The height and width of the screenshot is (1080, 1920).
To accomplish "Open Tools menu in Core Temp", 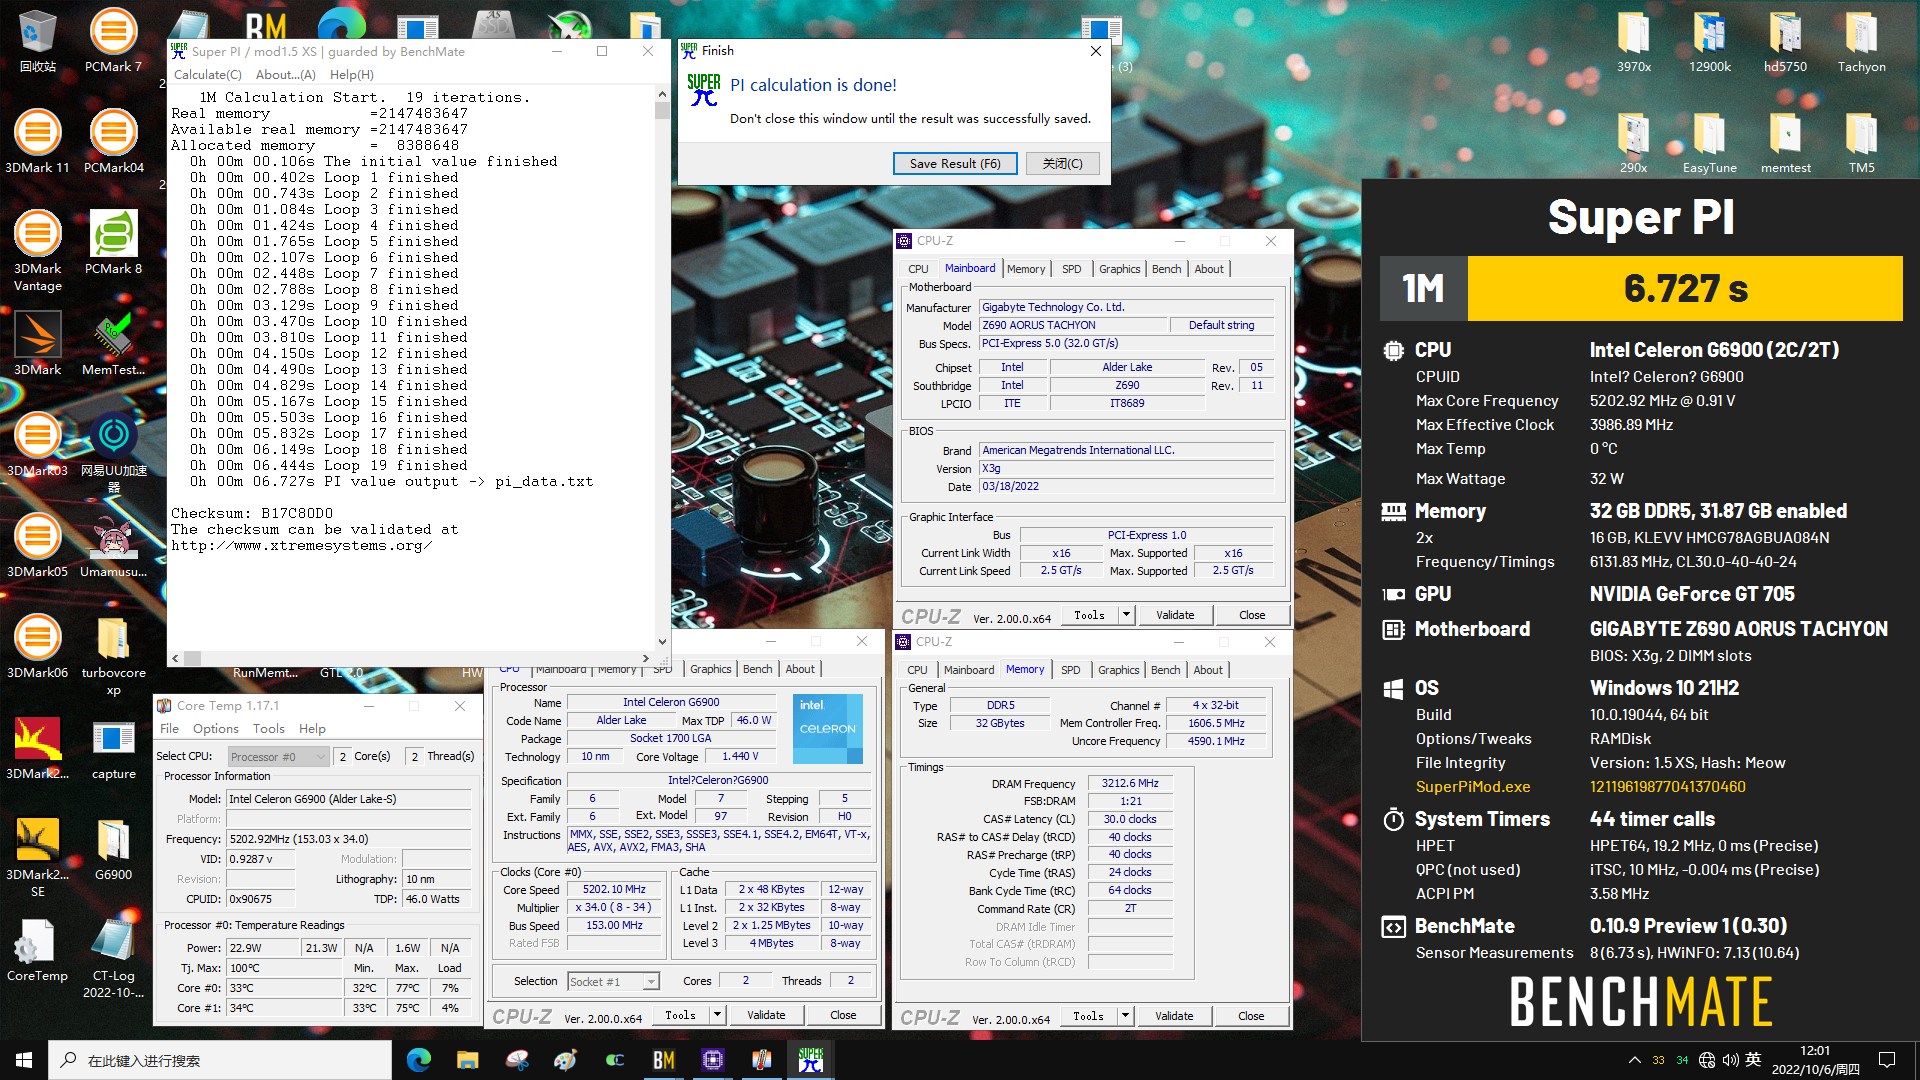I will click(x=268, y=729).
